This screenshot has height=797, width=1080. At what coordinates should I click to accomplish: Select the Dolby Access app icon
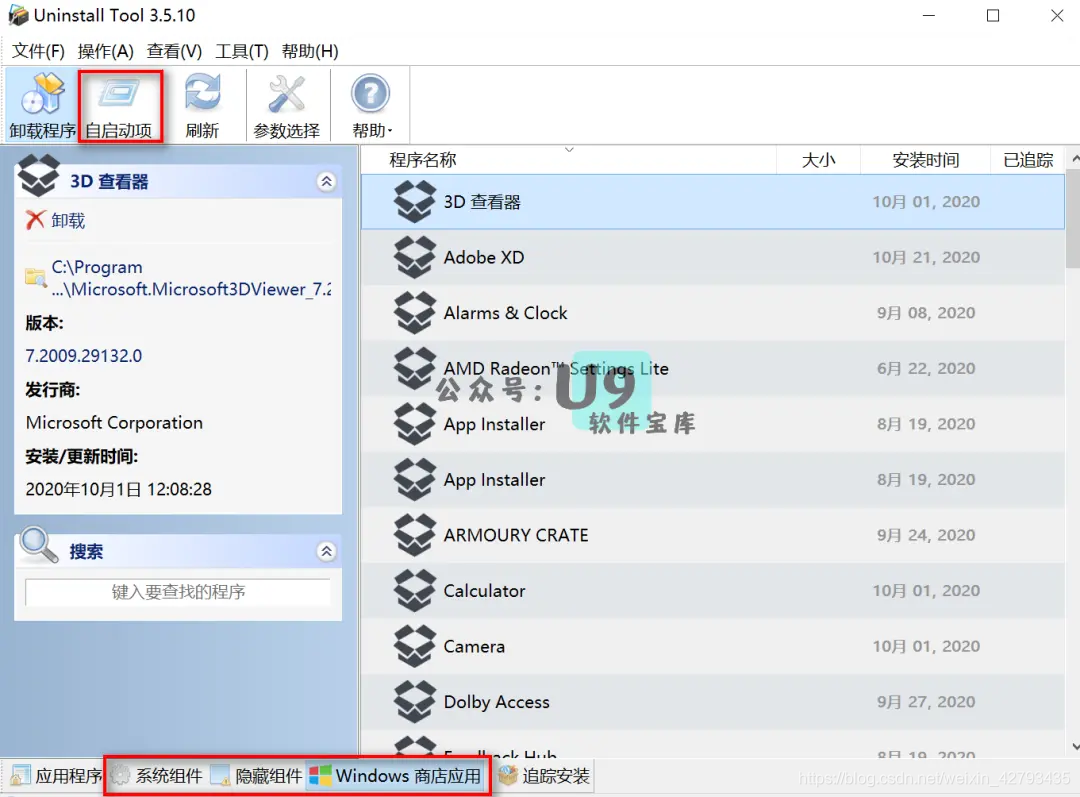[415, 701]
